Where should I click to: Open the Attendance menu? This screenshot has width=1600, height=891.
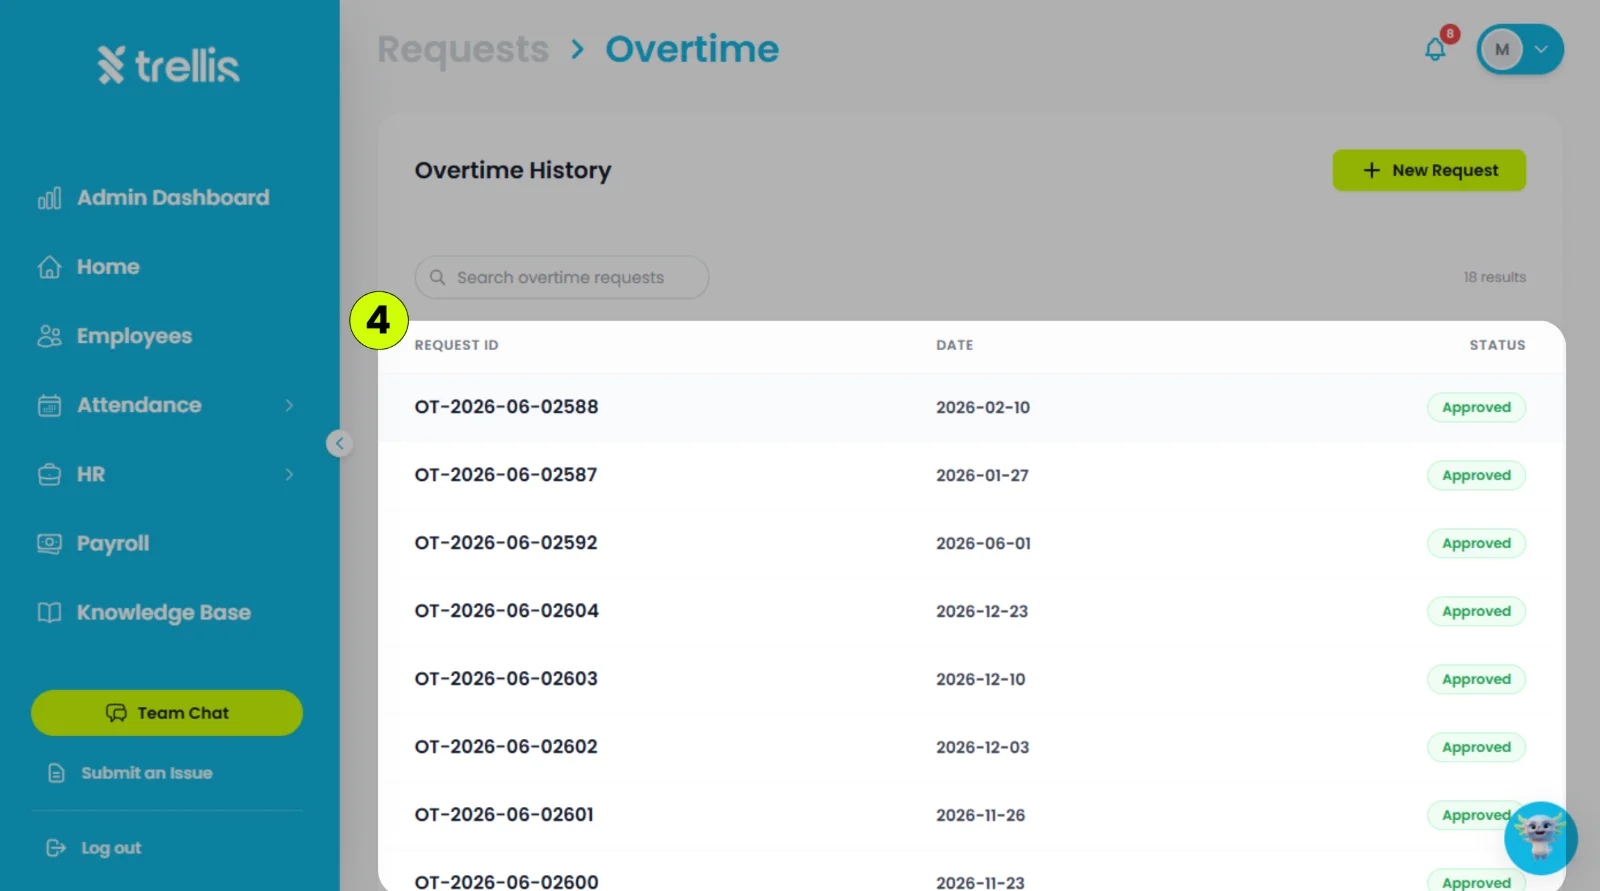[139, 405]
